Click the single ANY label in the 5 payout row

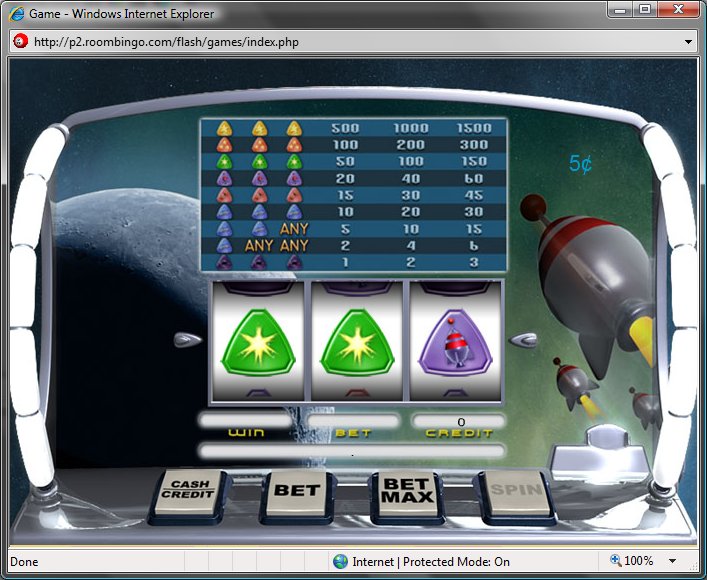(294, 229)
